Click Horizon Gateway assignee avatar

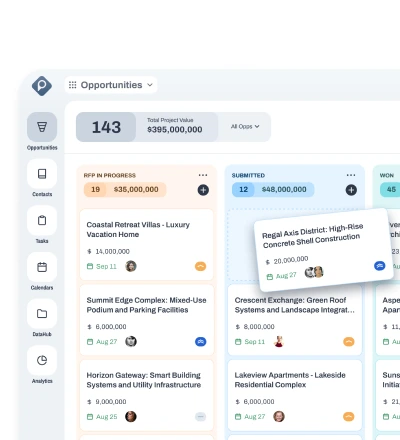point(131,416)
